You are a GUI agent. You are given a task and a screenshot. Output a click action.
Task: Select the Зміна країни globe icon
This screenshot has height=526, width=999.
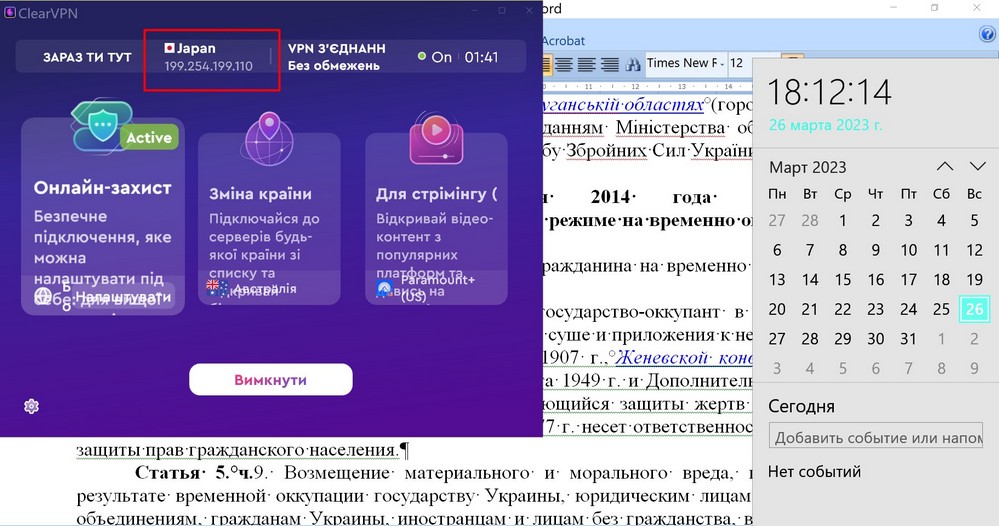point(269,139)
